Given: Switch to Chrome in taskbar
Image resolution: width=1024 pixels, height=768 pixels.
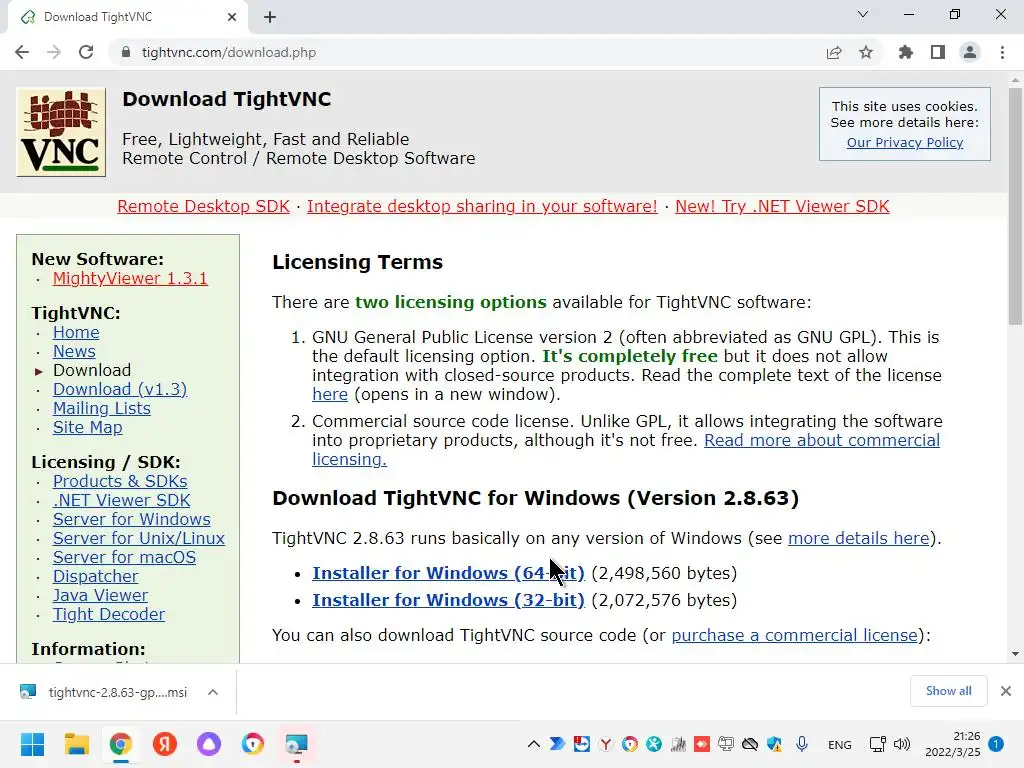Looking at the screenshot, I should pyautogui.click(x=121, y=744).
